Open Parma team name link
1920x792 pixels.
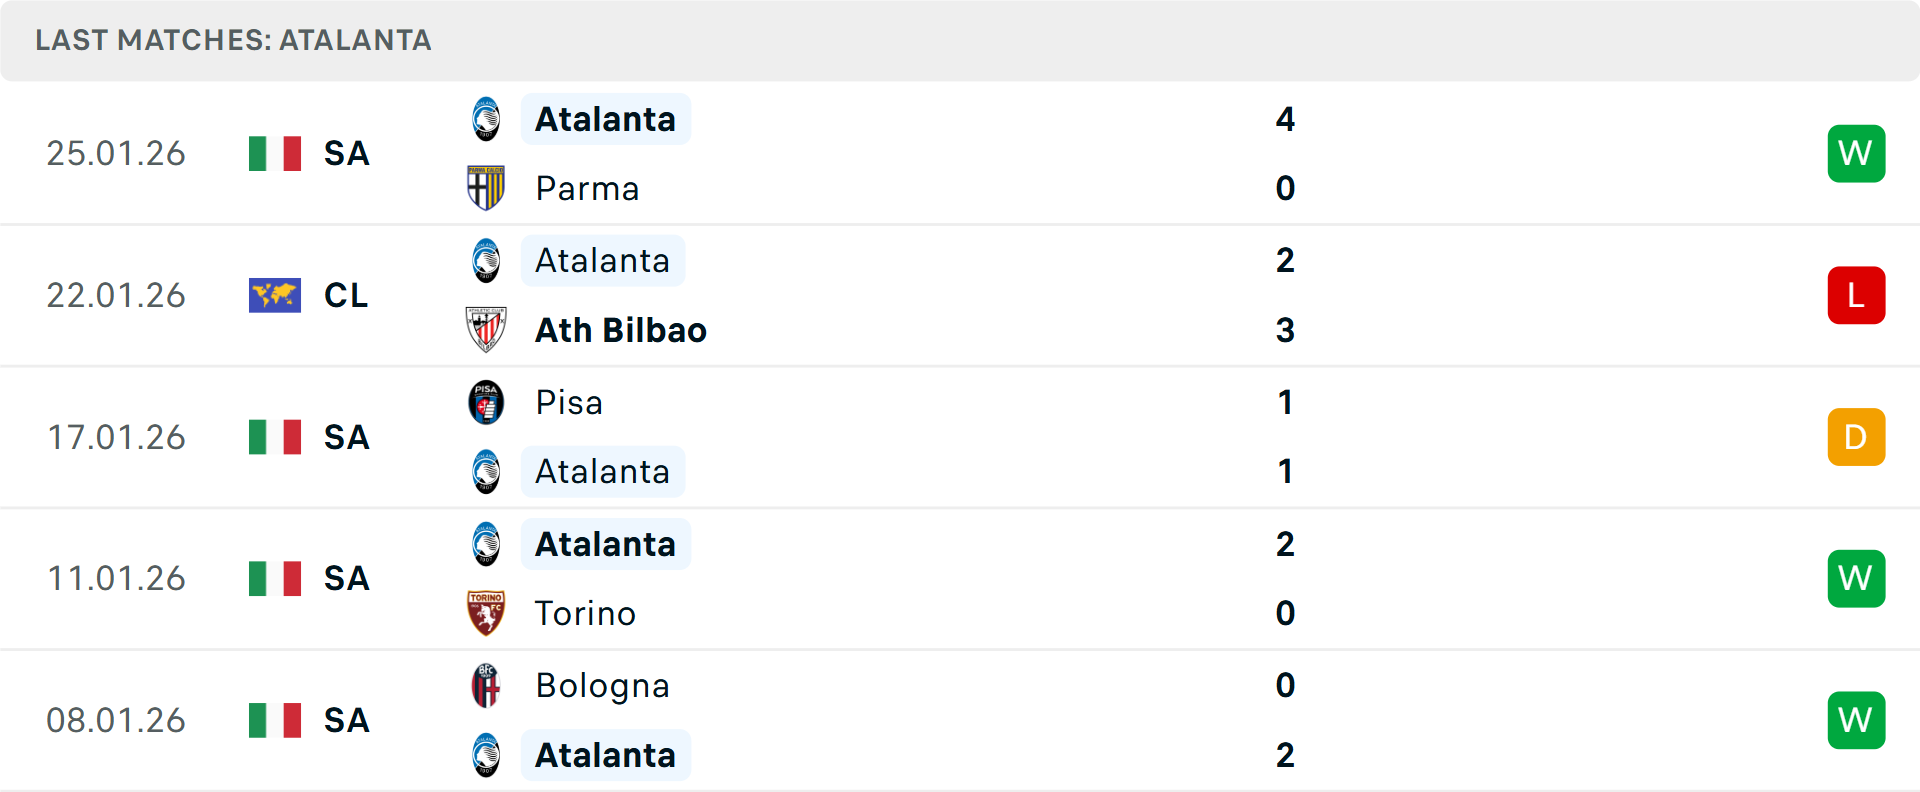coord(587,188)
